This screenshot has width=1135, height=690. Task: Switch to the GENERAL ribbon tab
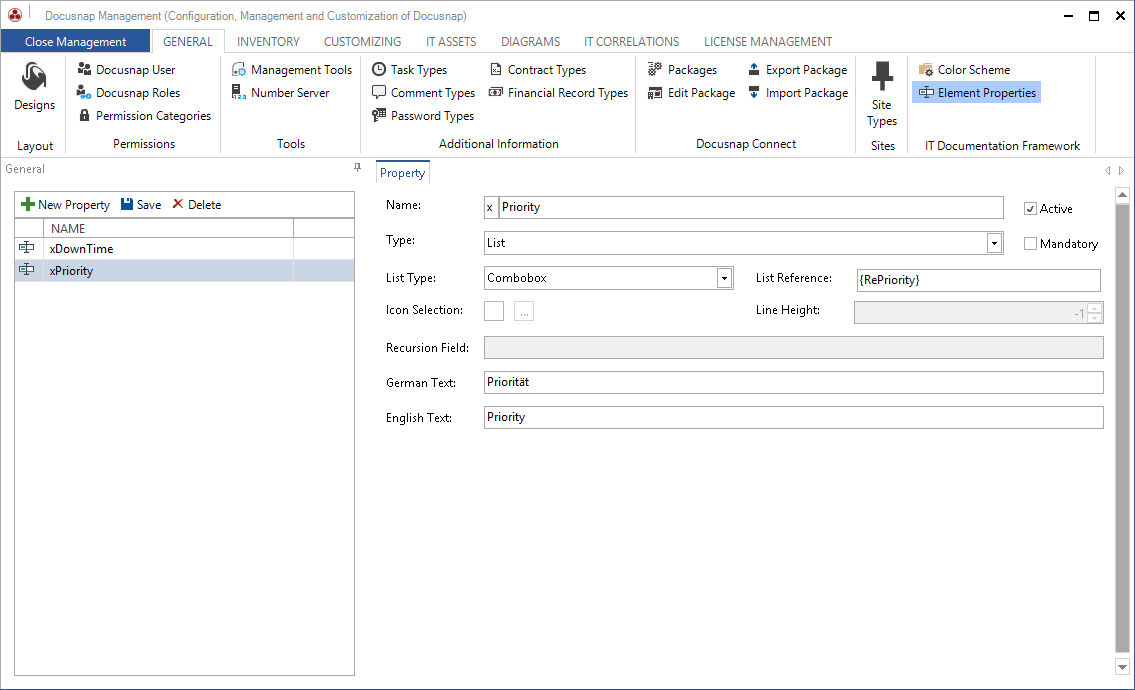click(x=187, y=42)
